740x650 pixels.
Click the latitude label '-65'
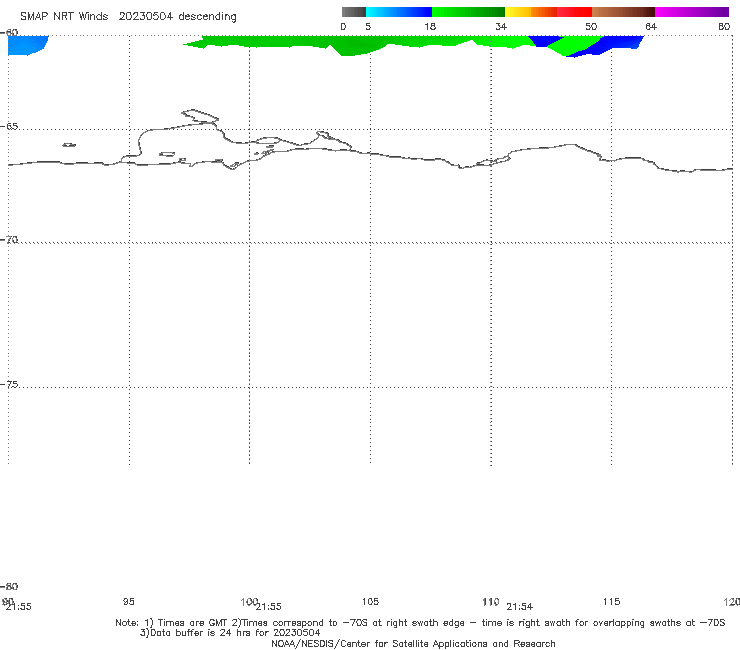[9, 127]
